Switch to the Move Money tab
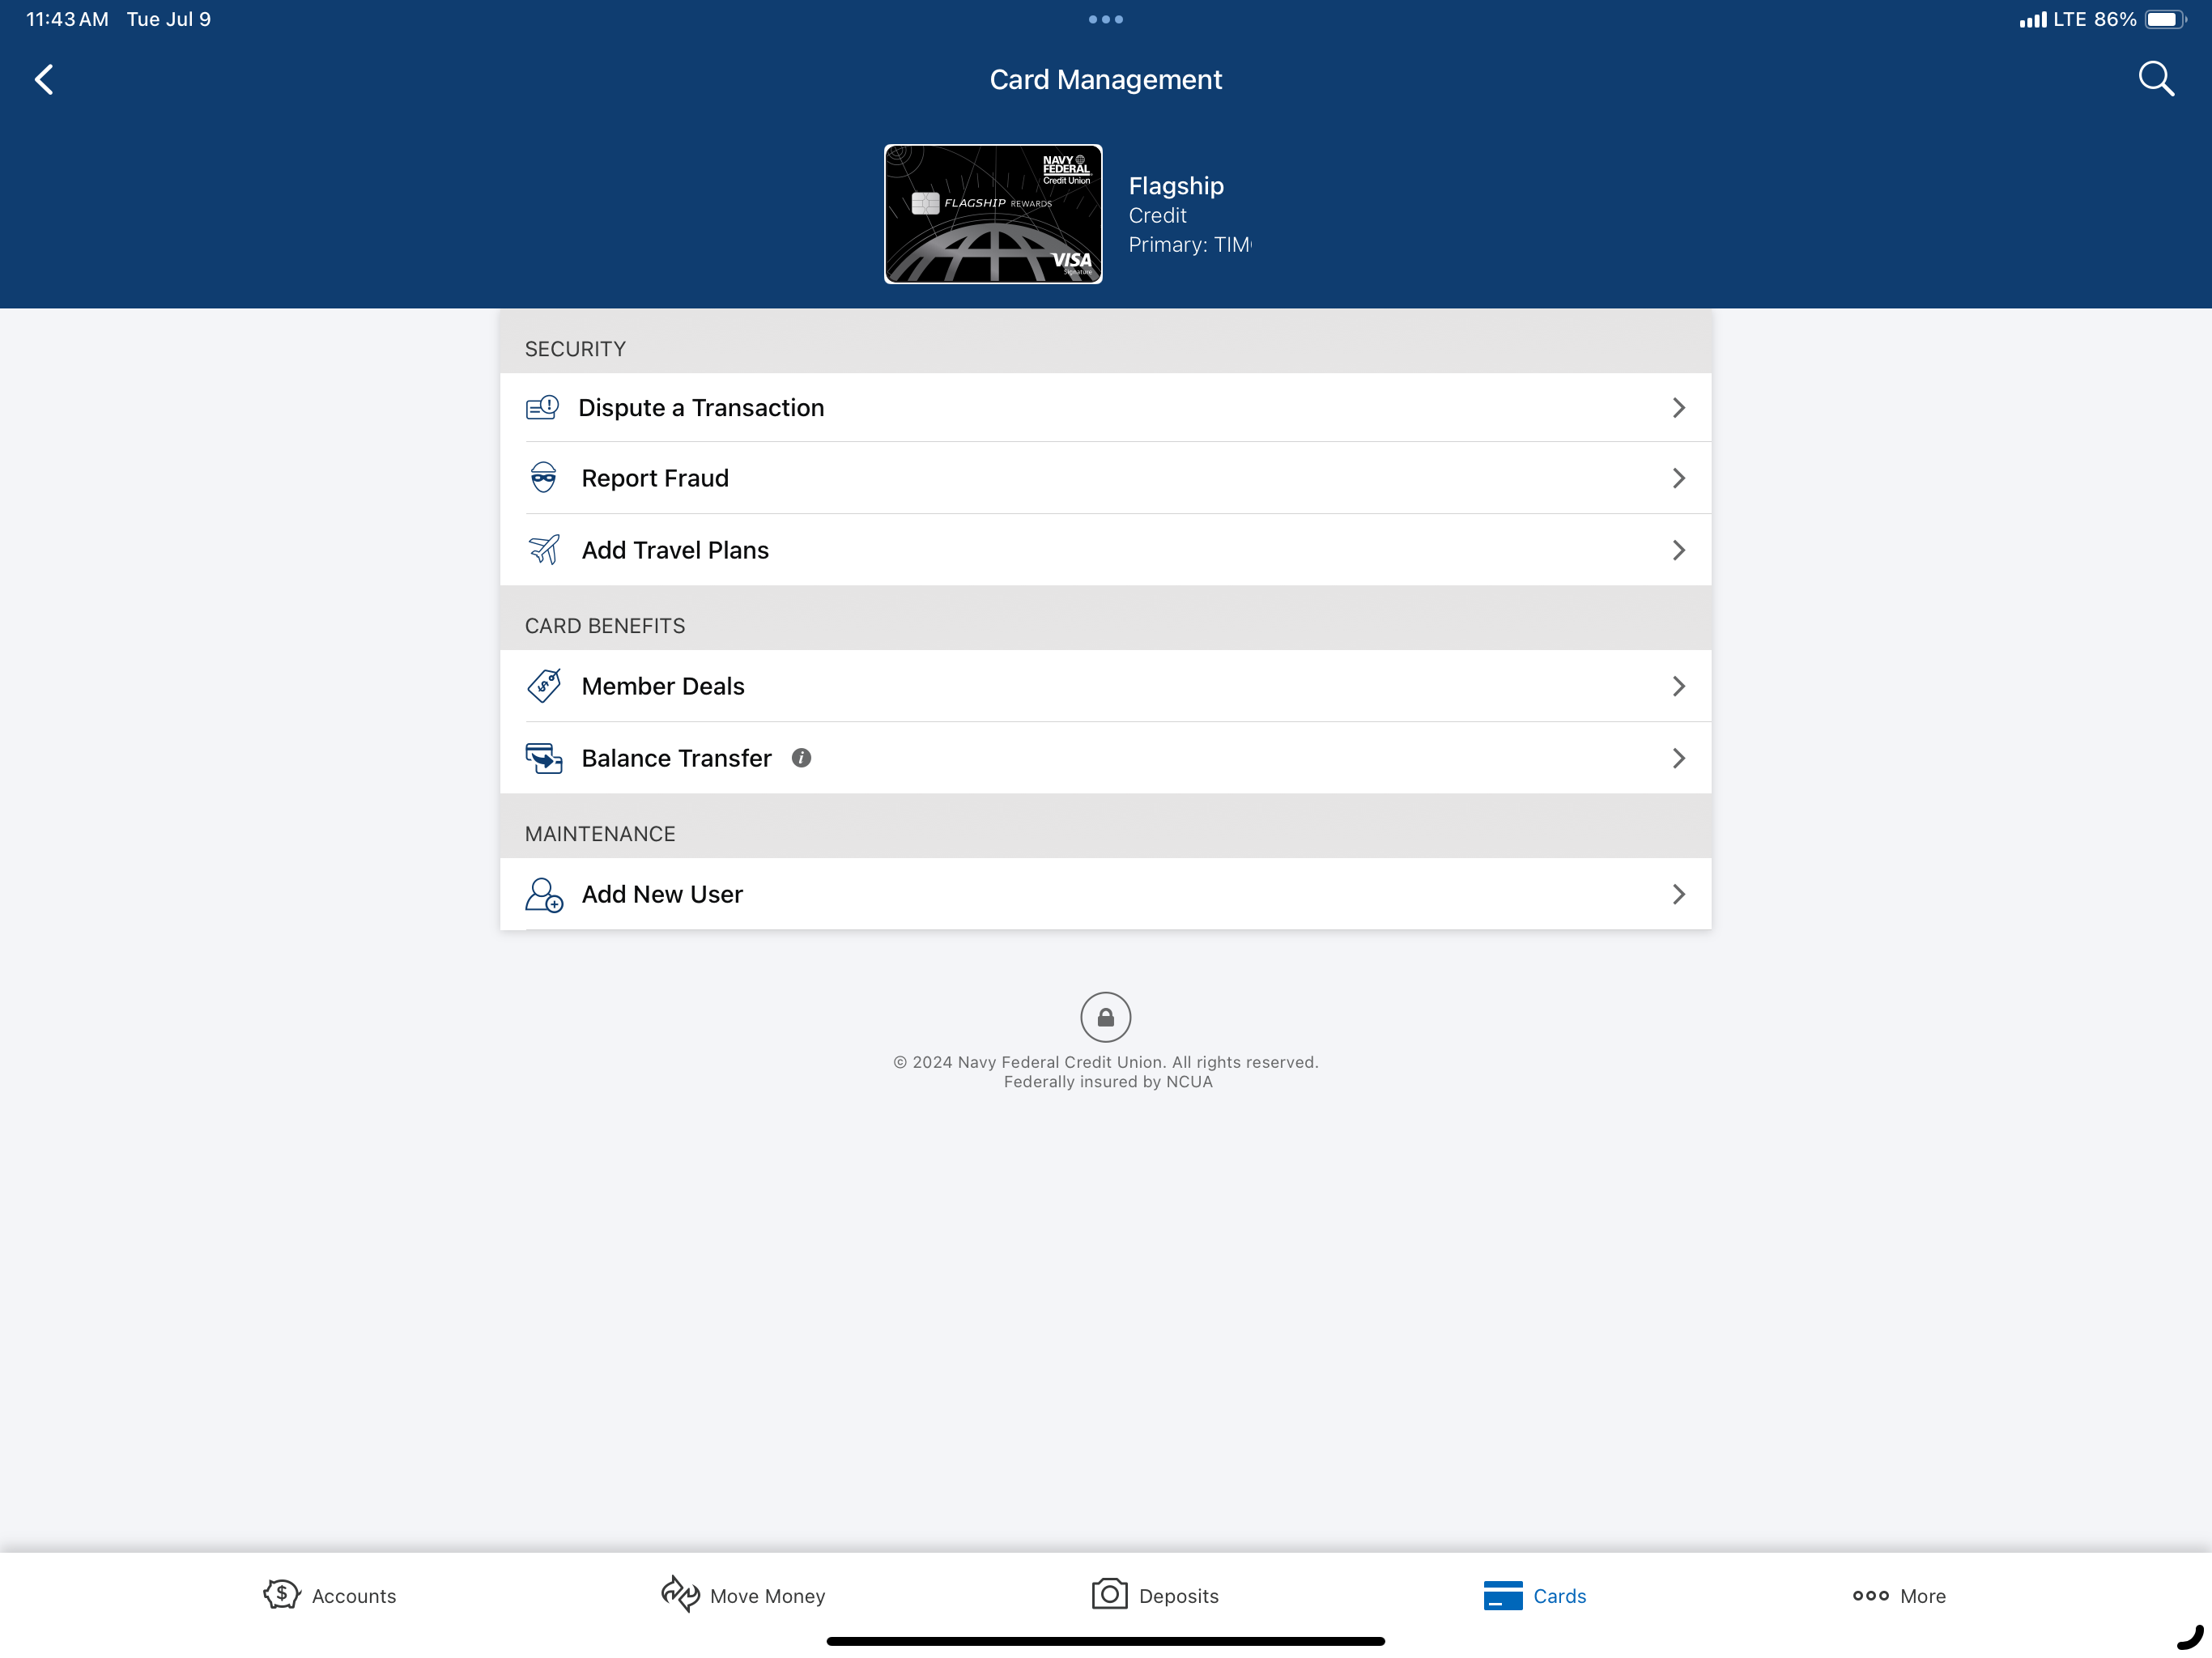The height and width of the screenshot is (1658, 2212). (743, 1595)
